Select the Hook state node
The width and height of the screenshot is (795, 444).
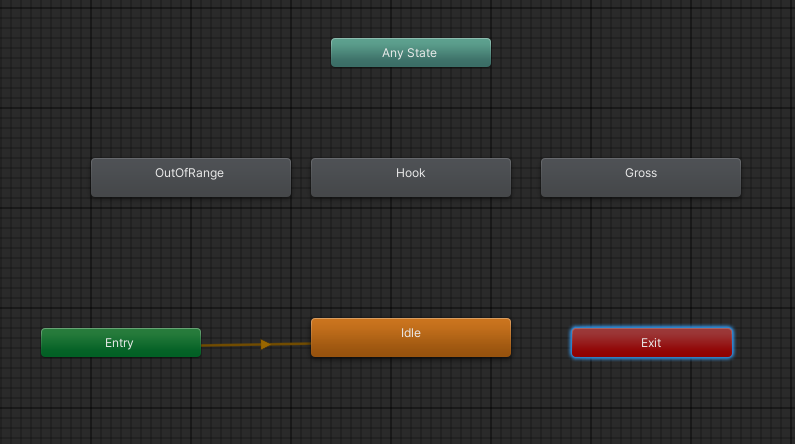(x=411, y=177)
